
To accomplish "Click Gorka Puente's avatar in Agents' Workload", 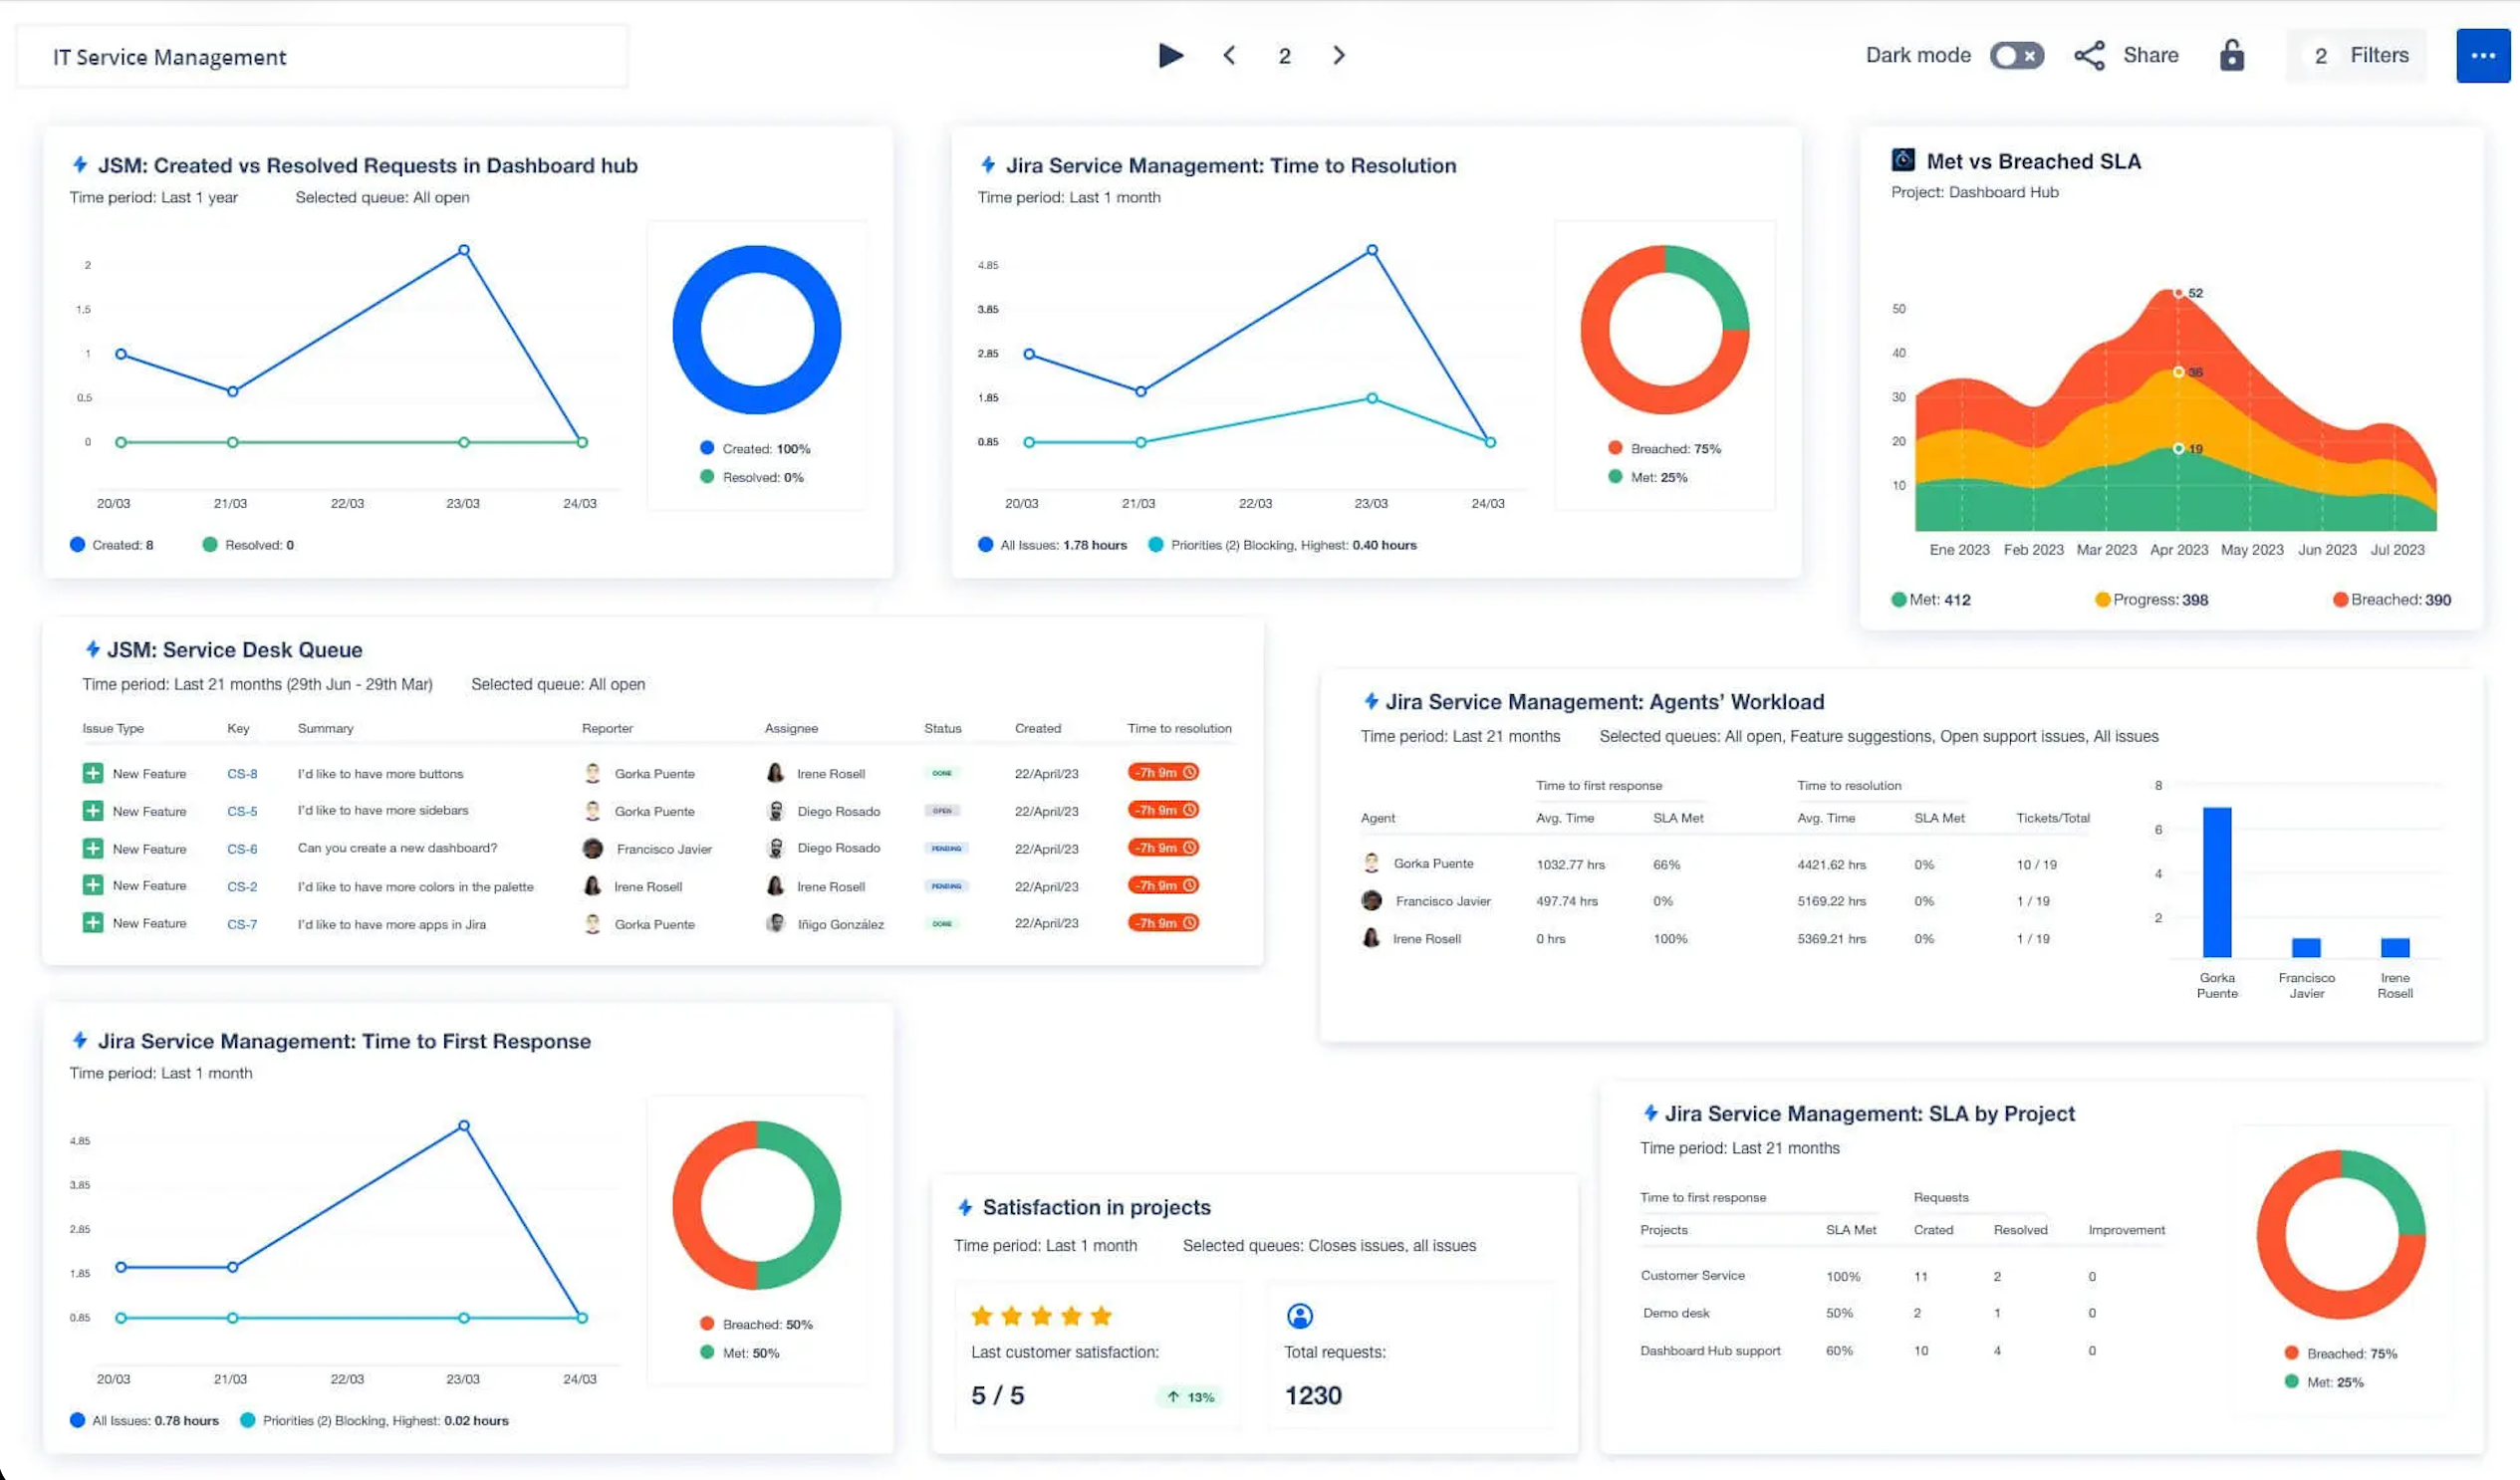I will click(1372, 862).
